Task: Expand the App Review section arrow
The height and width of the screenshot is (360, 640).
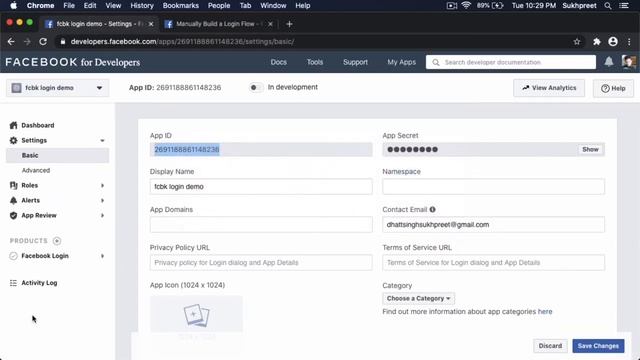Action: pyautogui.click(x=102, y=216)
